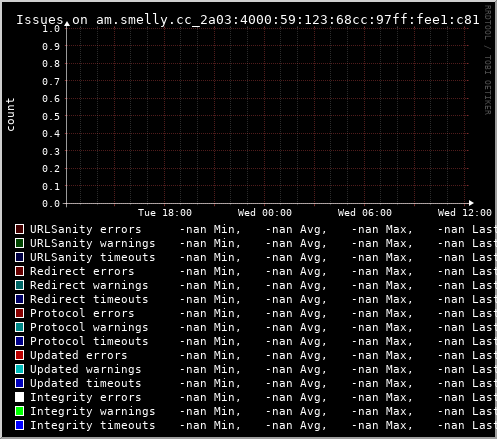Click the Protocol errors red swatch
497x439 pixels.
(x=19, y=313)
